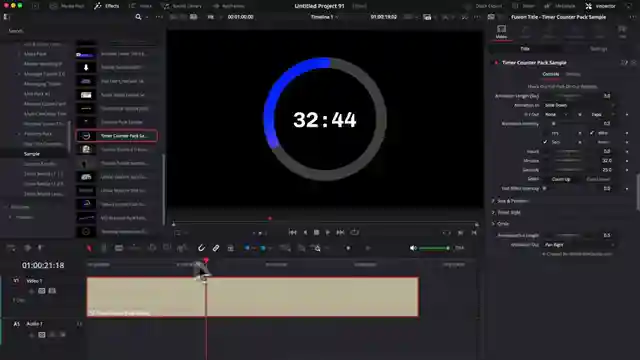
Task: Stop playback in the viewer
Action: (316, 232)
